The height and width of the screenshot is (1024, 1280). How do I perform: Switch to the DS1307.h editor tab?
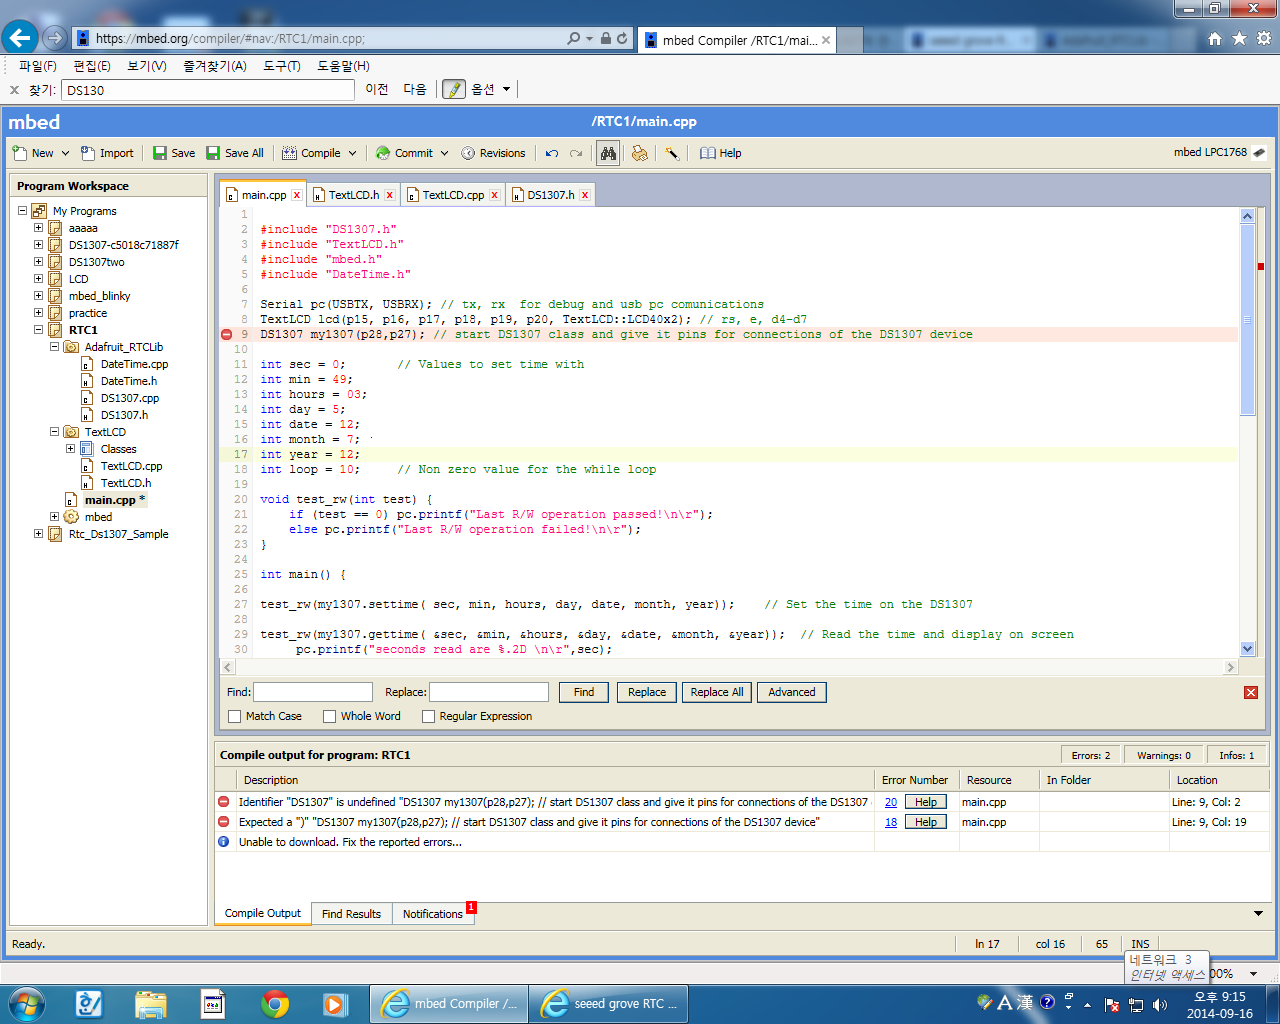pos(549,195)
